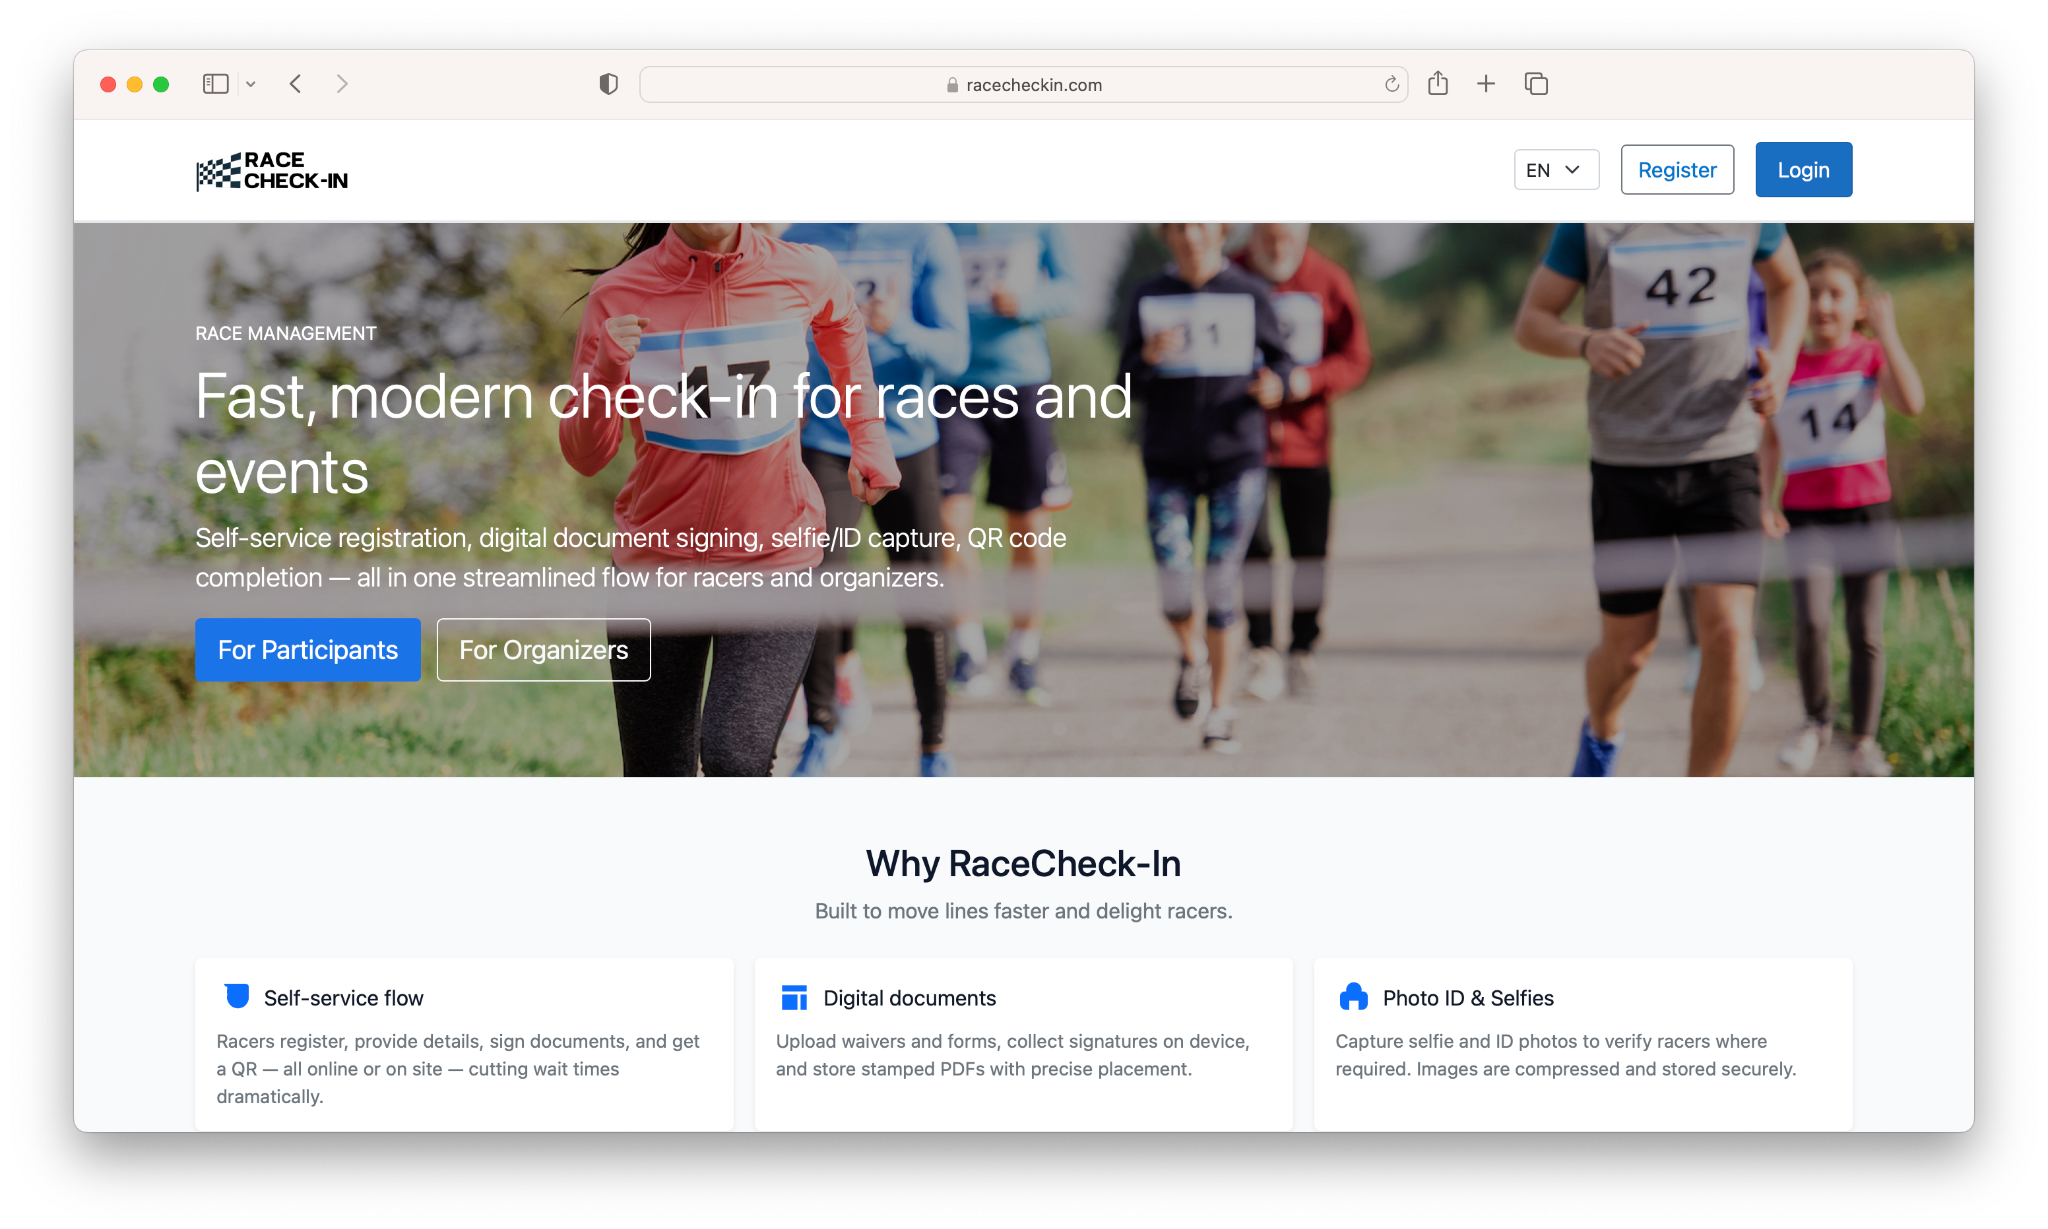Open the privacy report shield icon
This screenshot has height=1229, width=2048.
click(x=608, y=84)
